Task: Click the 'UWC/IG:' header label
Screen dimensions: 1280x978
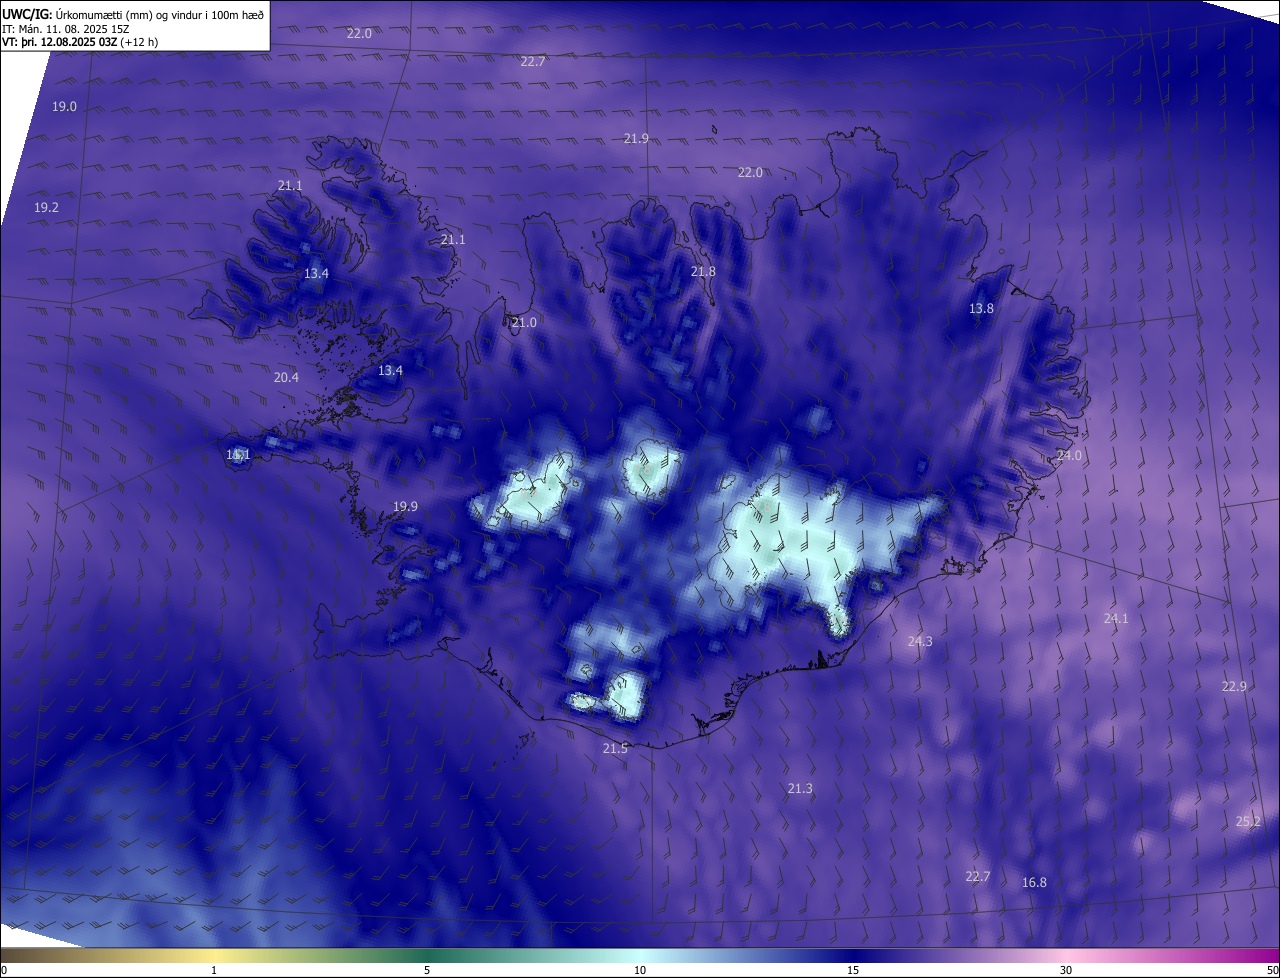Action: (x=27, y=14)
